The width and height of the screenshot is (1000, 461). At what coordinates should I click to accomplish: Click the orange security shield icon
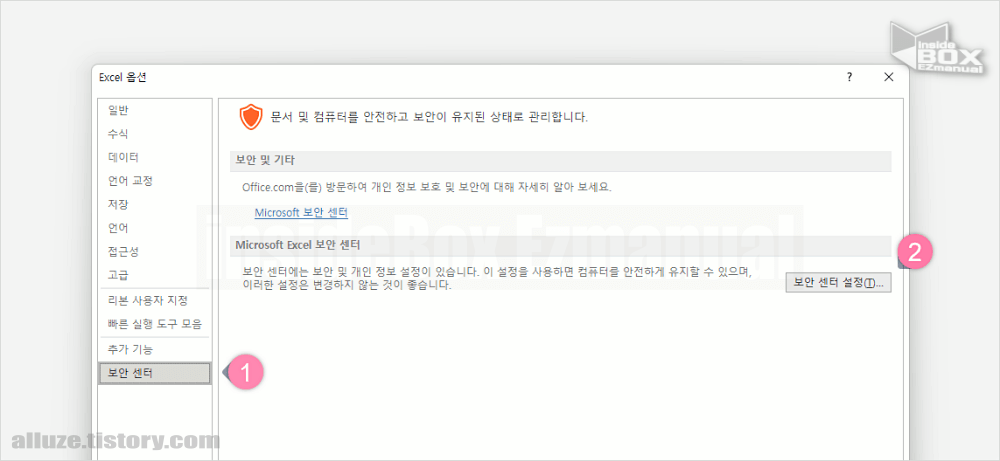pos(251,117)
